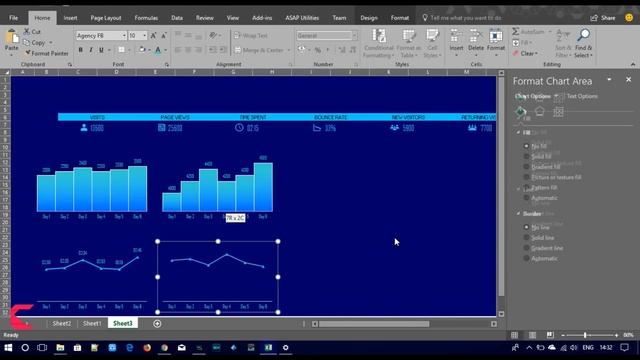This screenshot has height=360, width=640.
Task: Select the Pattern fill radio button
Action: [526, 187]
